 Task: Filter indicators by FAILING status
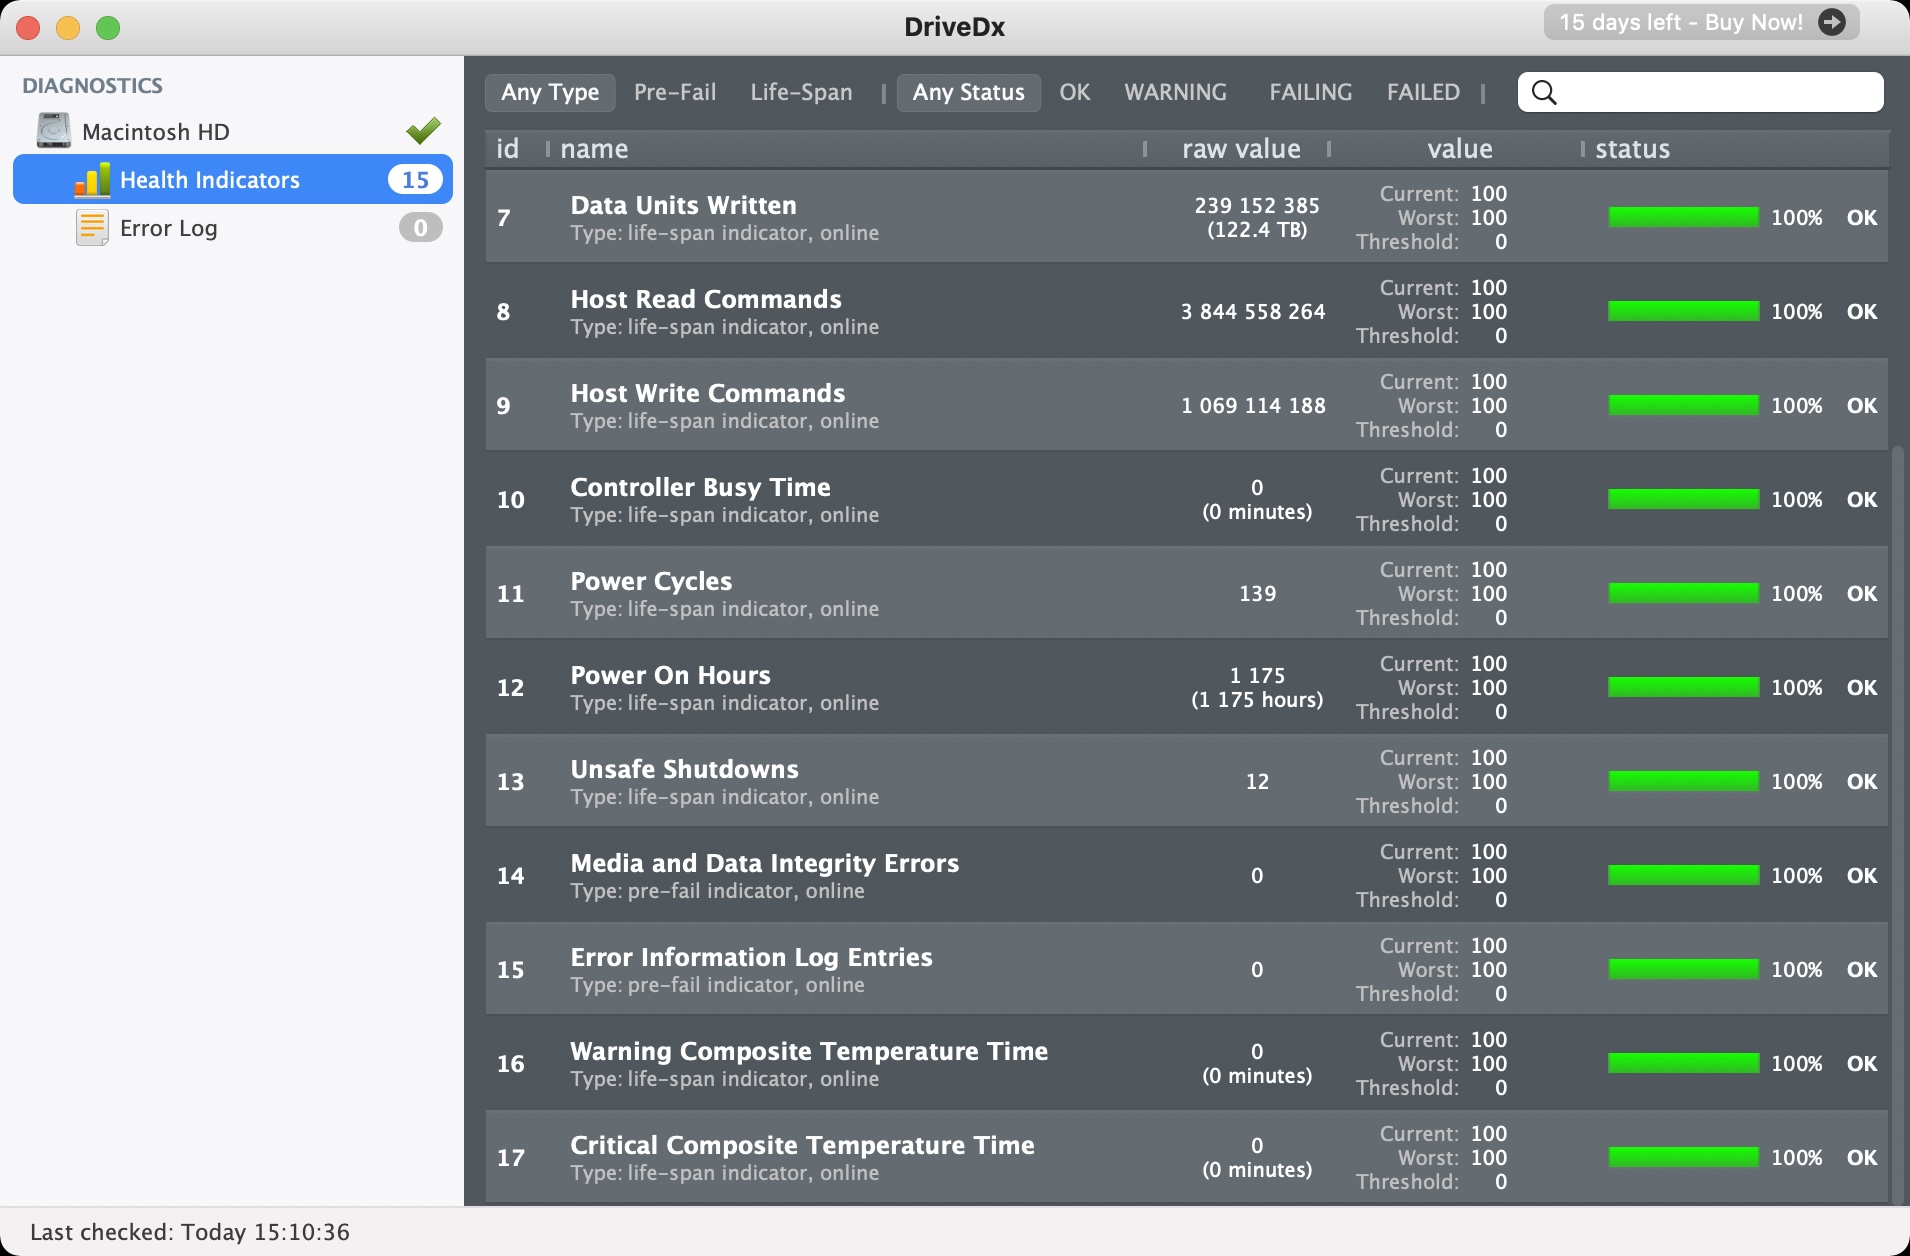point(1310,93)
